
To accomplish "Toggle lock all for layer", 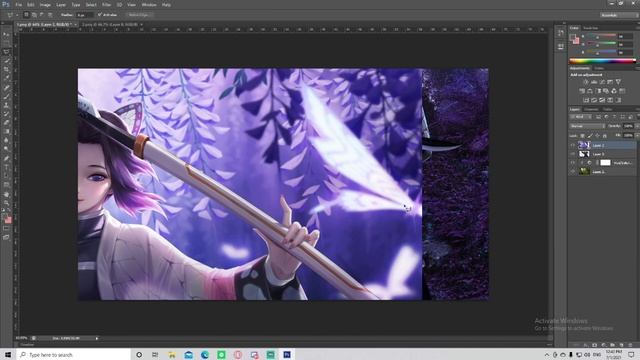I will 604,136.
